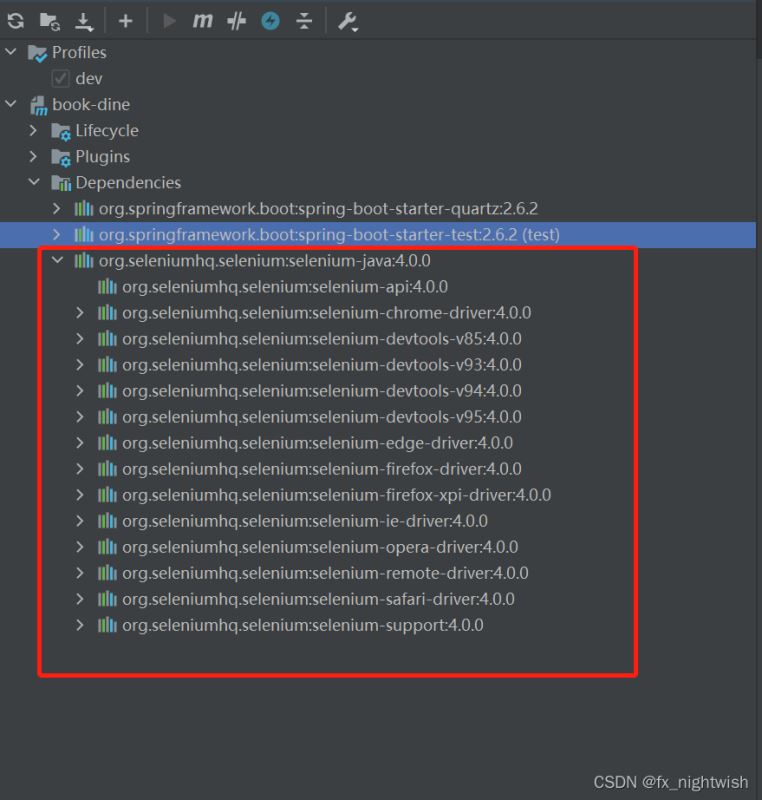
Task: Generate sources and update folders icon
Action: pyautogui.click(x=49, y=21)
